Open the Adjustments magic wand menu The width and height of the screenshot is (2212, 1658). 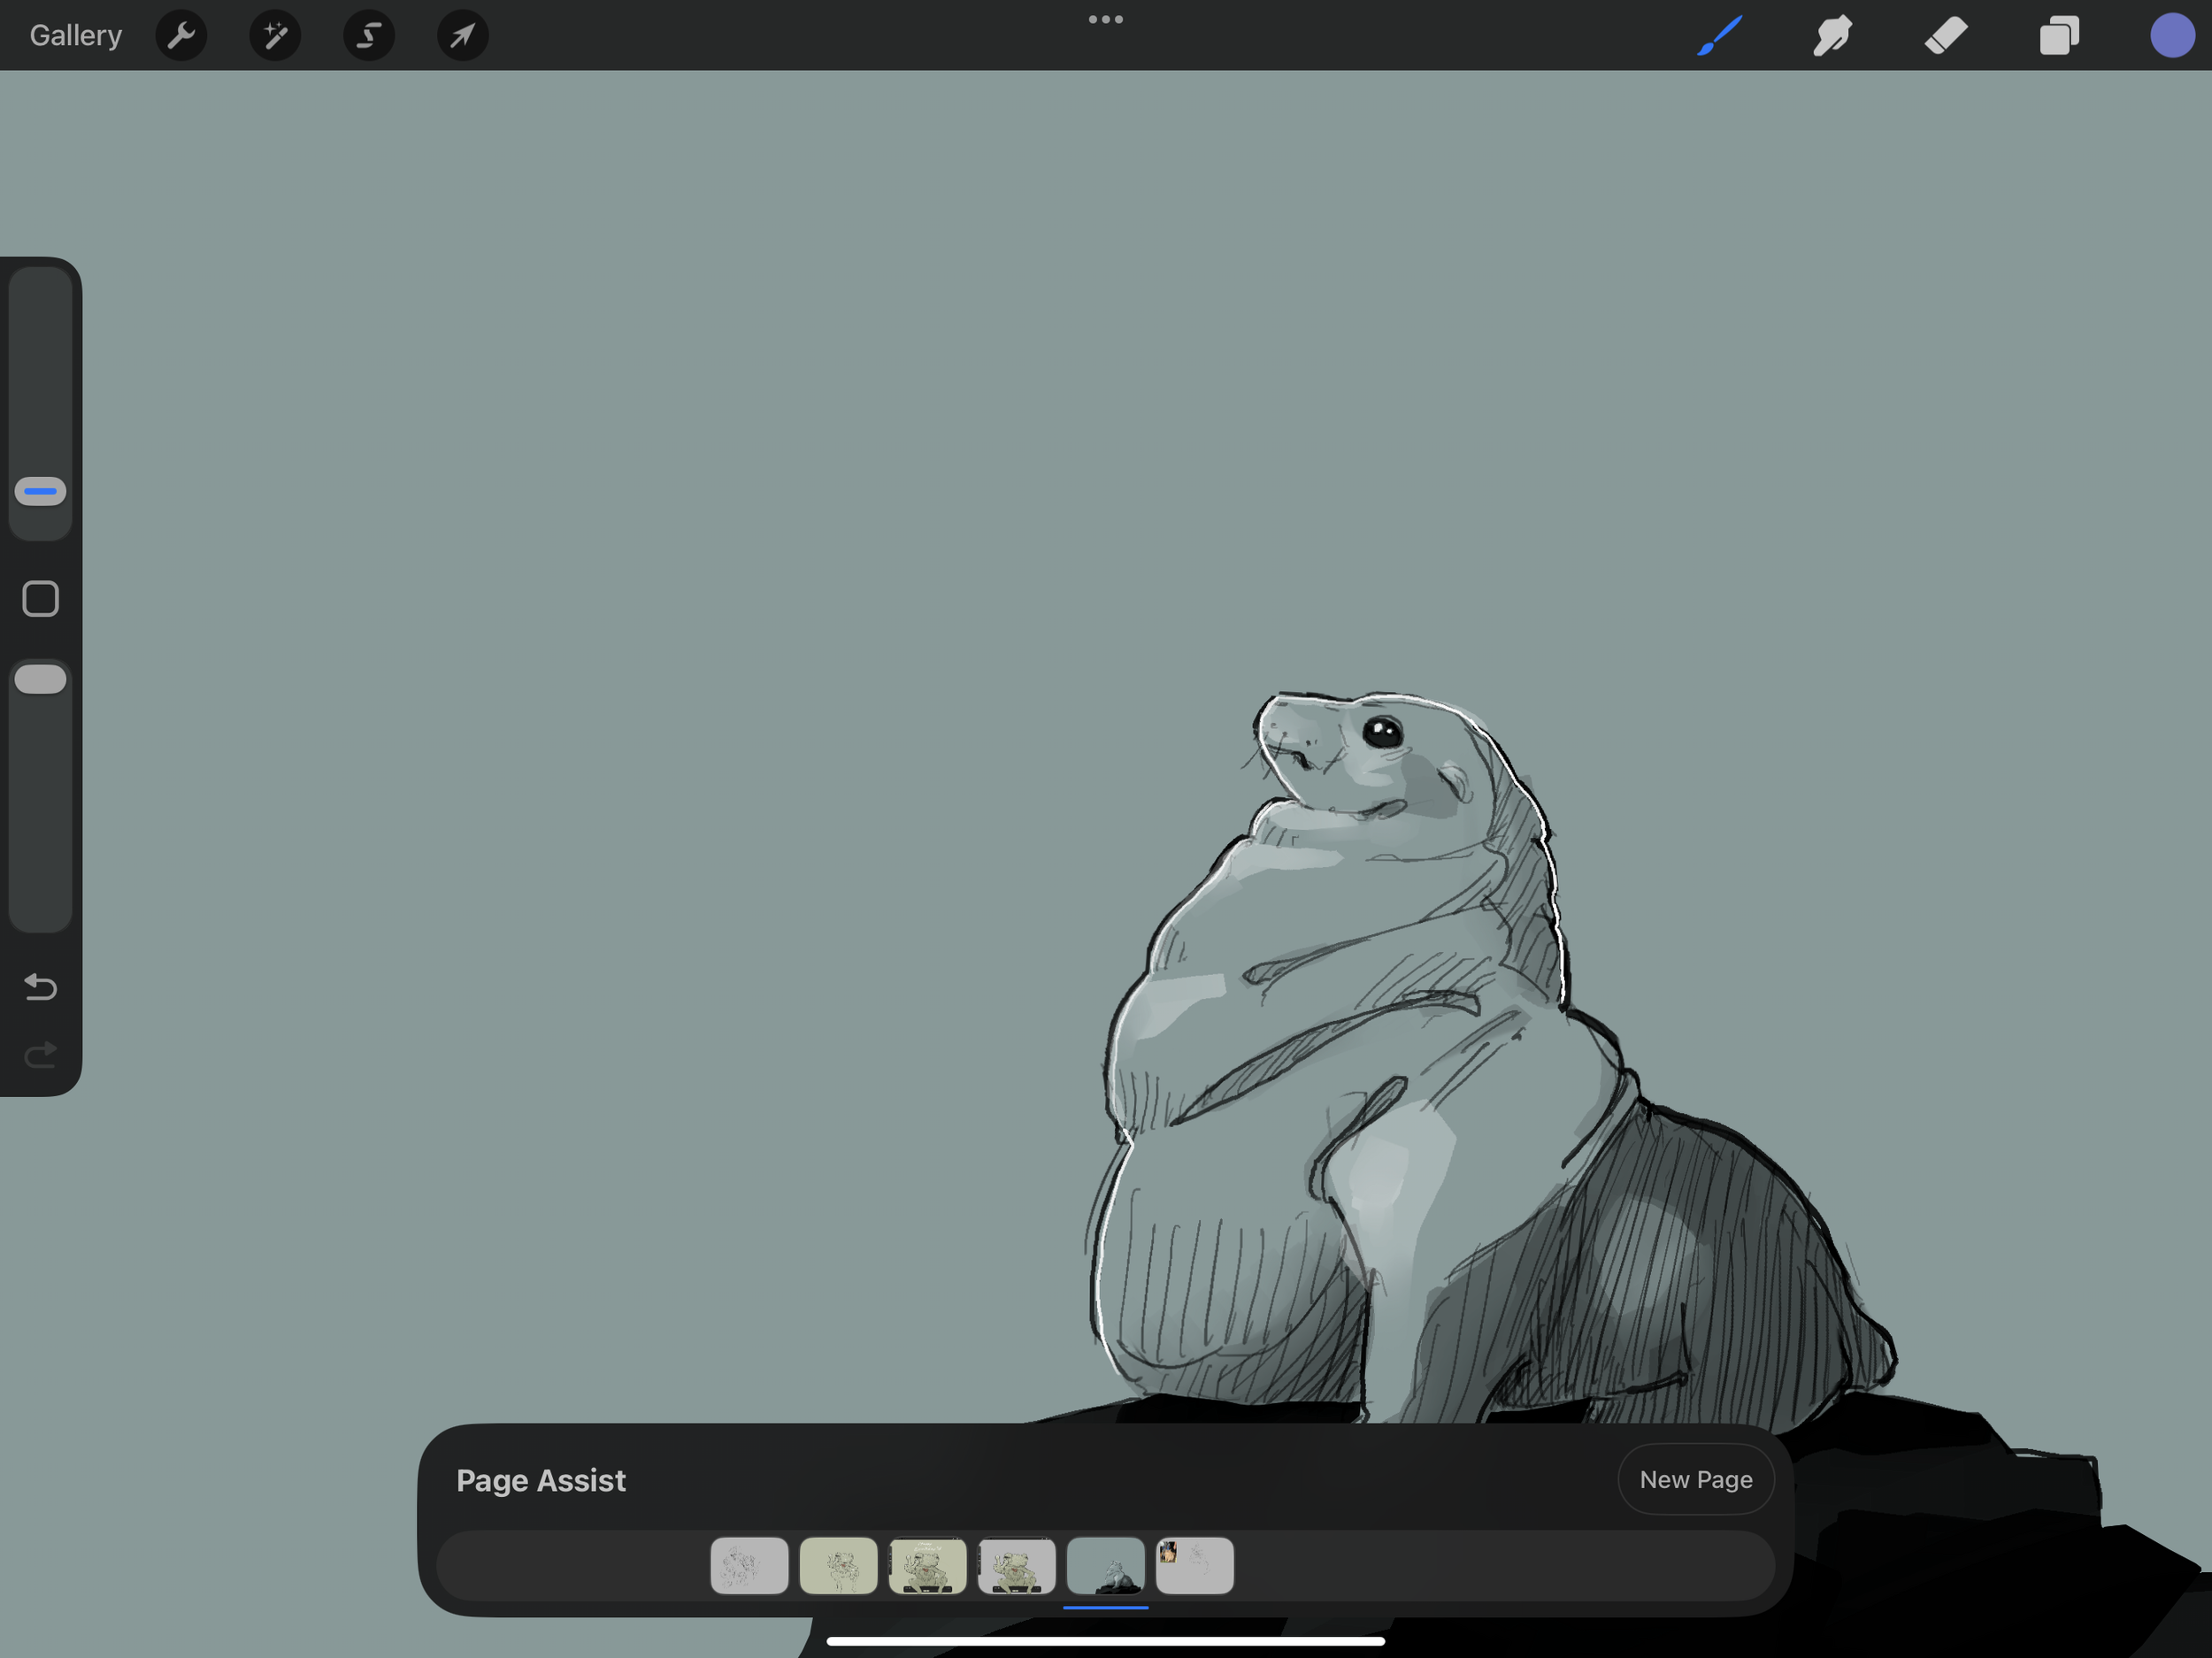(x=275, y=36)
